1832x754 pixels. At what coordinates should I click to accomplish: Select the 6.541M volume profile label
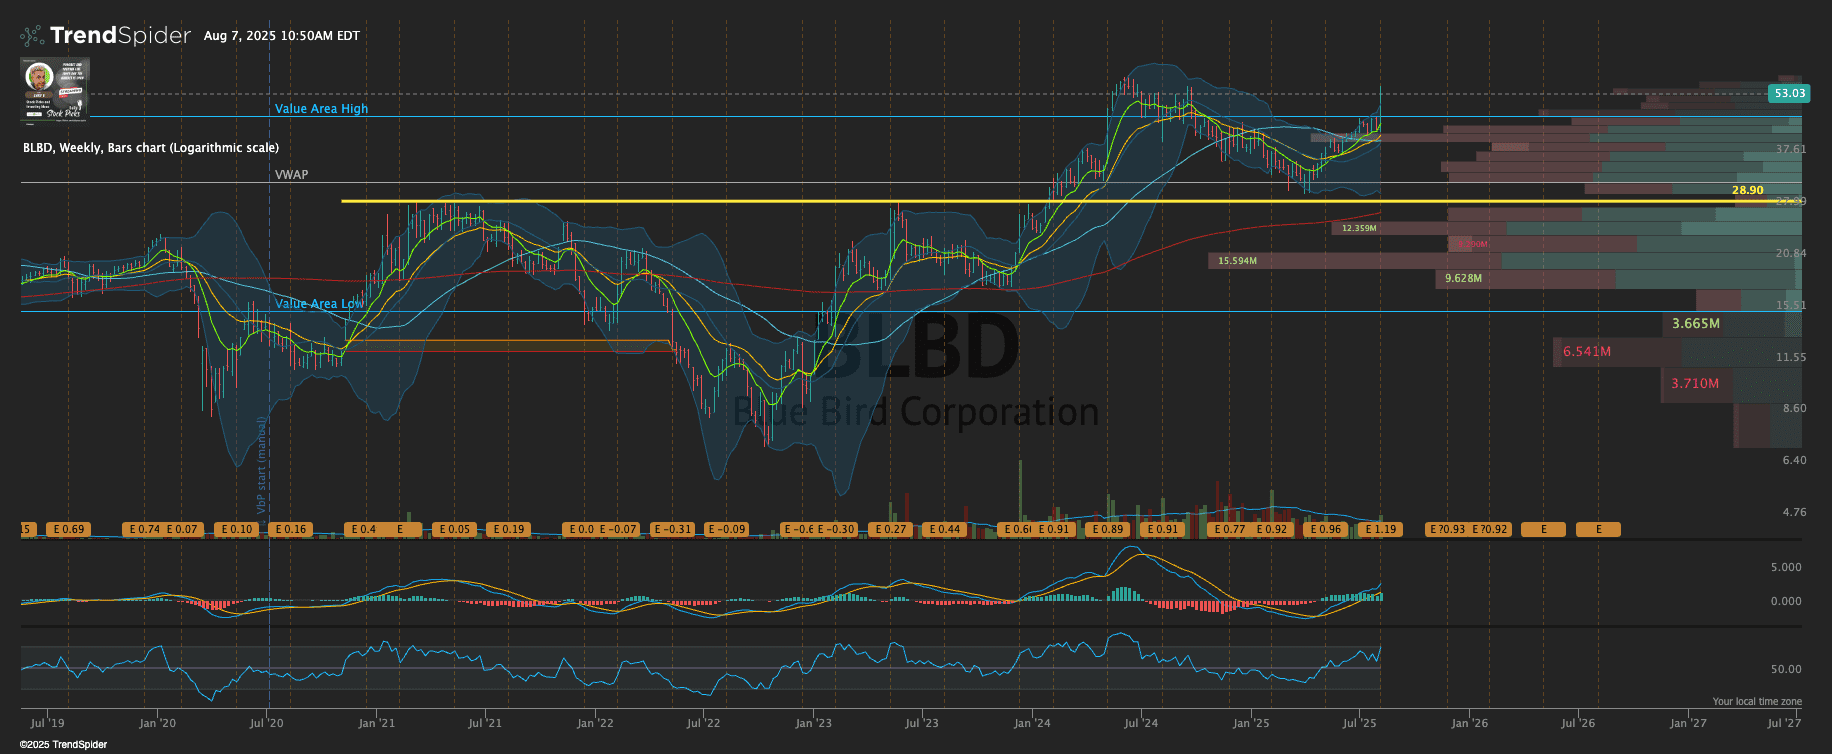coord(1587,352)
